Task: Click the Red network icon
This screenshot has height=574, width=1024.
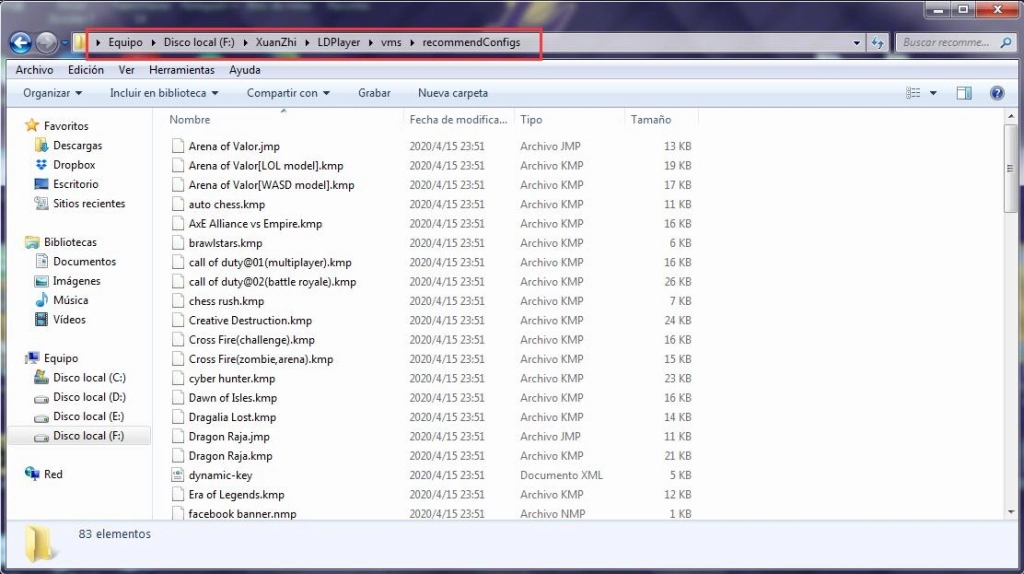Action: tap(32, 473)
